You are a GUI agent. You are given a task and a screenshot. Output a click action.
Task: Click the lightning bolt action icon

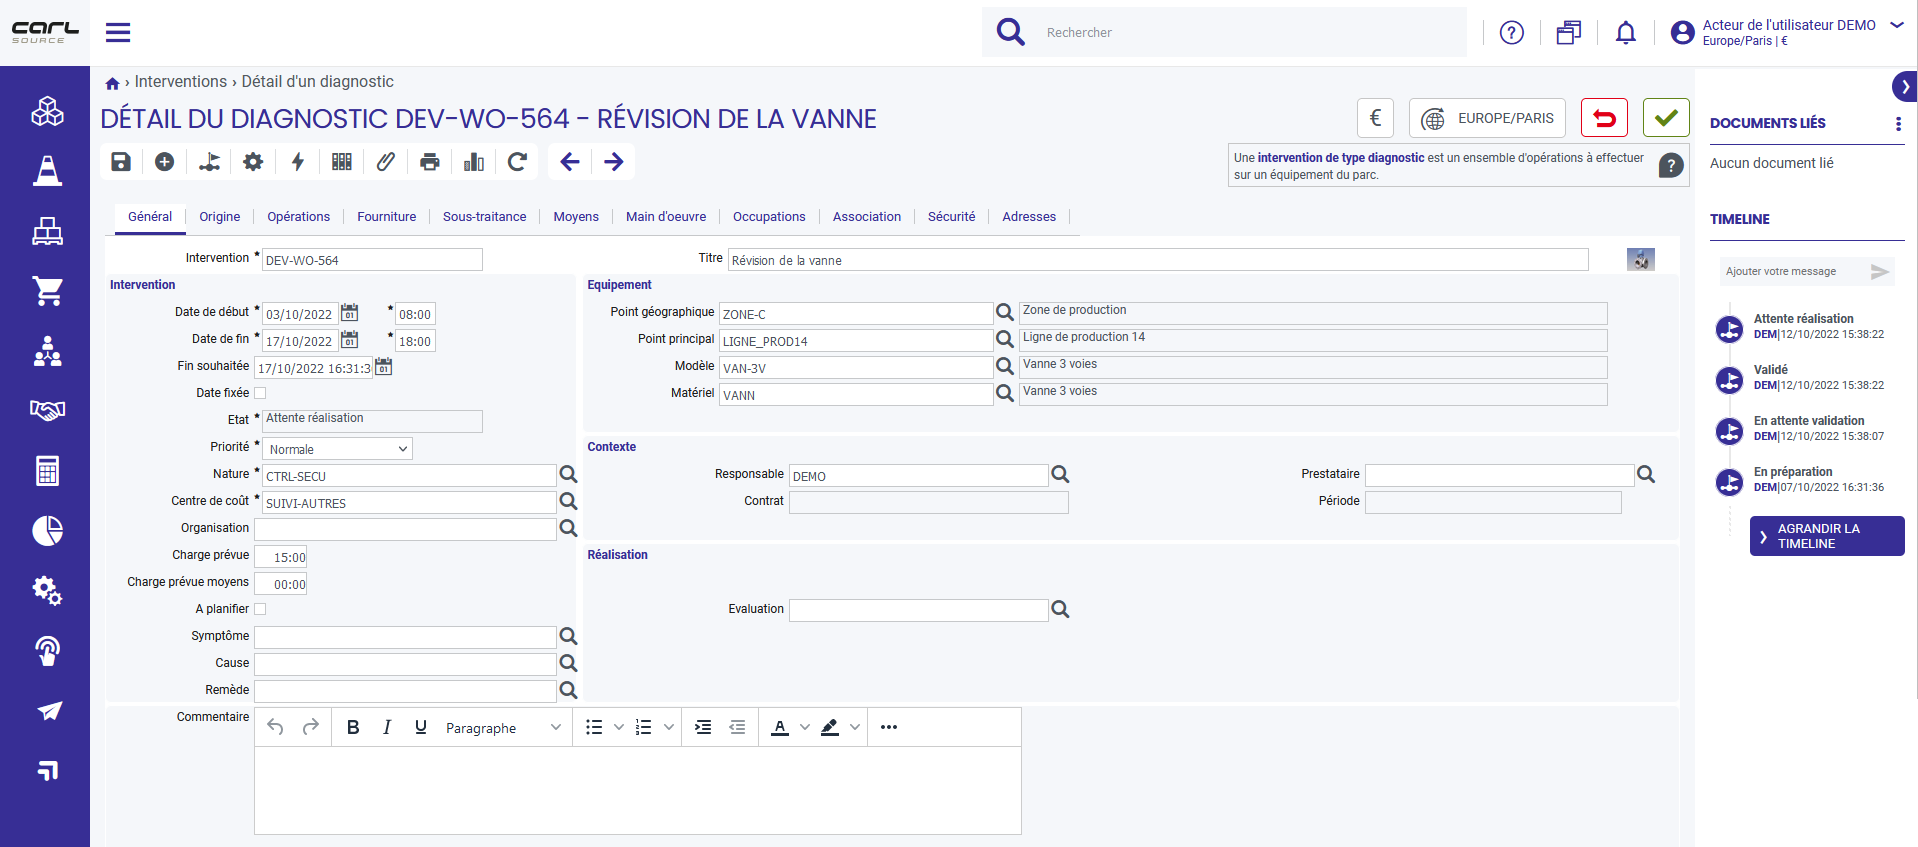298,162
